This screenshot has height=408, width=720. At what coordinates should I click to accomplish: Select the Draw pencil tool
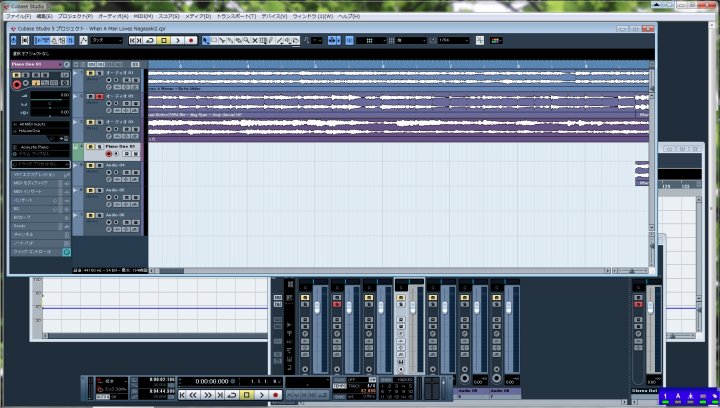(271, 40)
